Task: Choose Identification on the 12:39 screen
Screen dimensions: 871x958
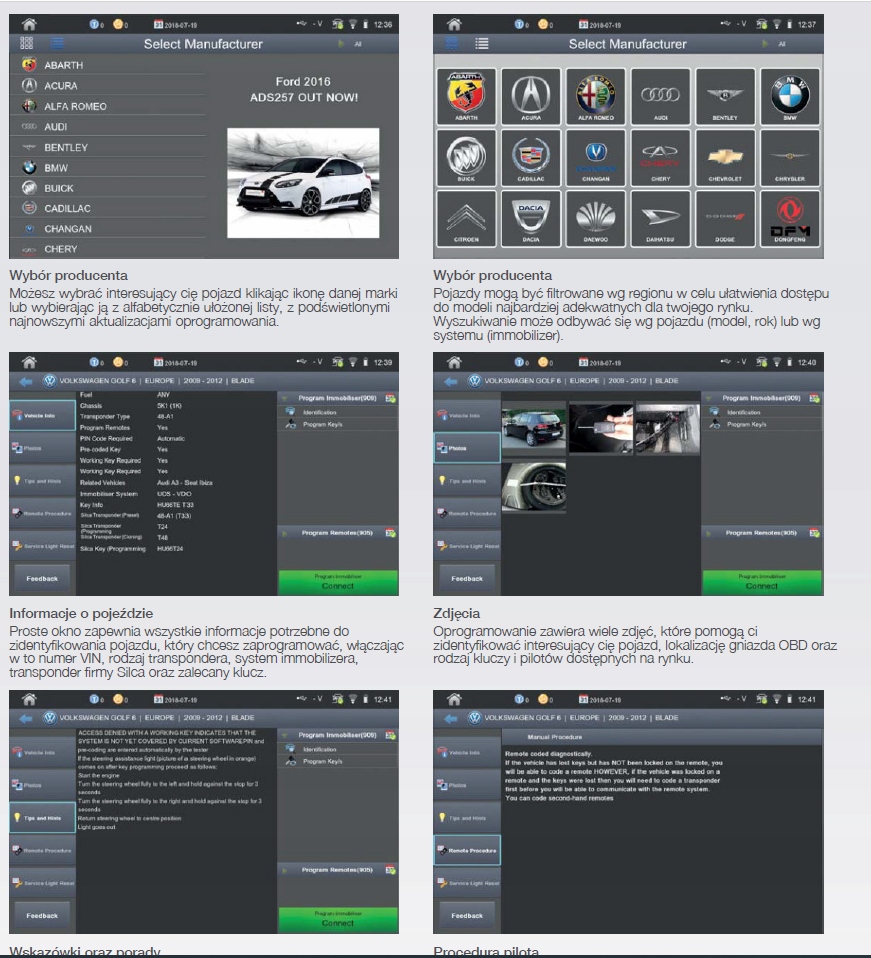Action: (x=338, y=412)
